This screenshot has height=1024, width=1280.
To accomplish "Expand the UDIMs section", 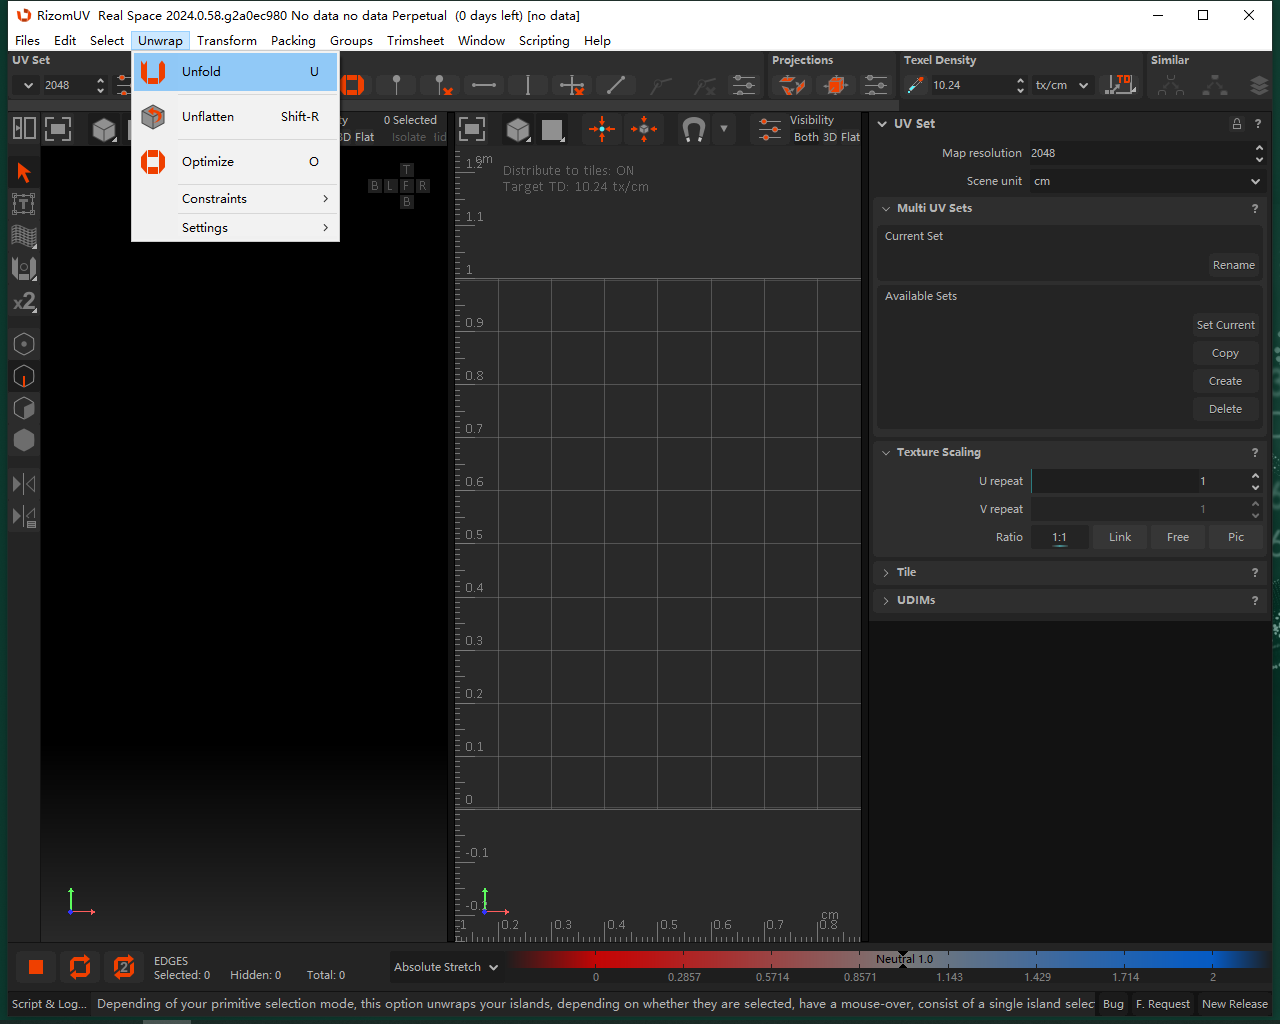I will point(886,600).
